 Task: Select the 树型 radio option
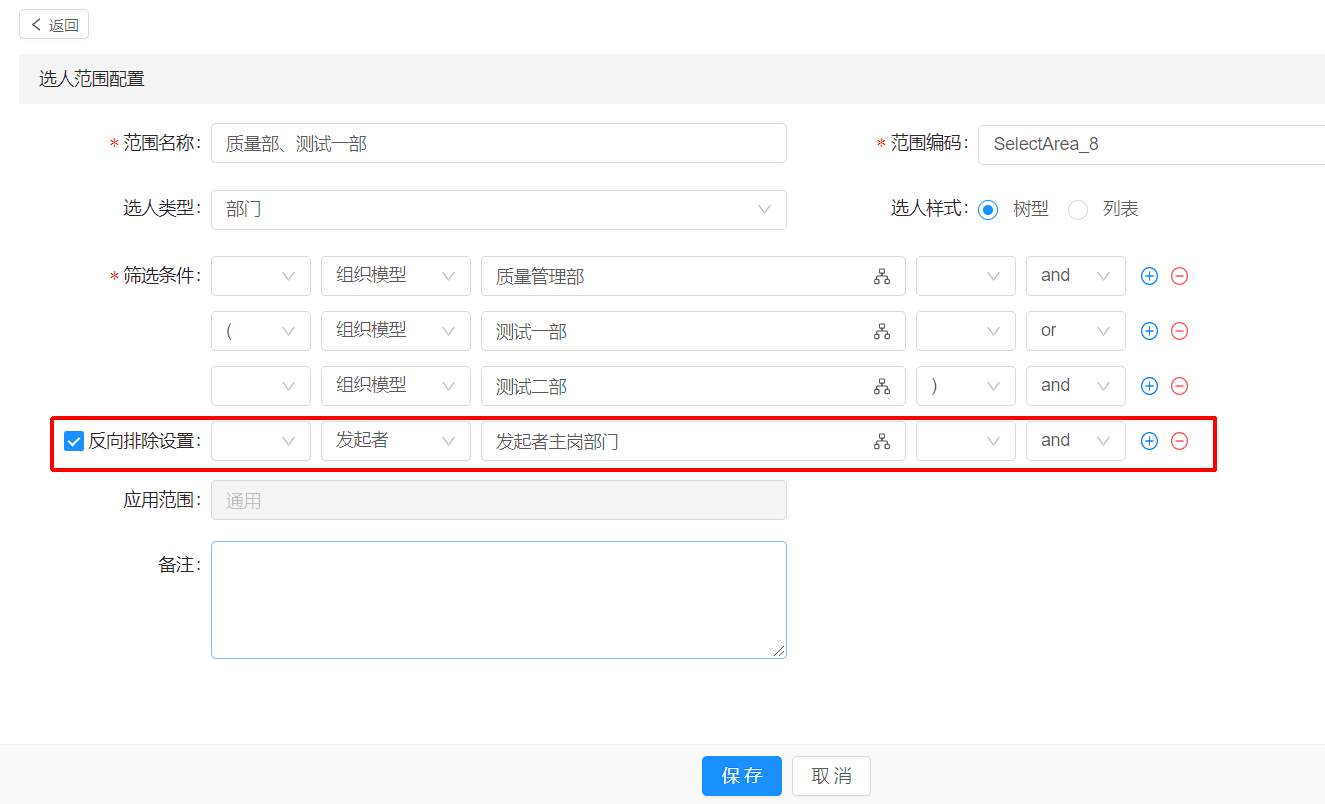(988, 210)
